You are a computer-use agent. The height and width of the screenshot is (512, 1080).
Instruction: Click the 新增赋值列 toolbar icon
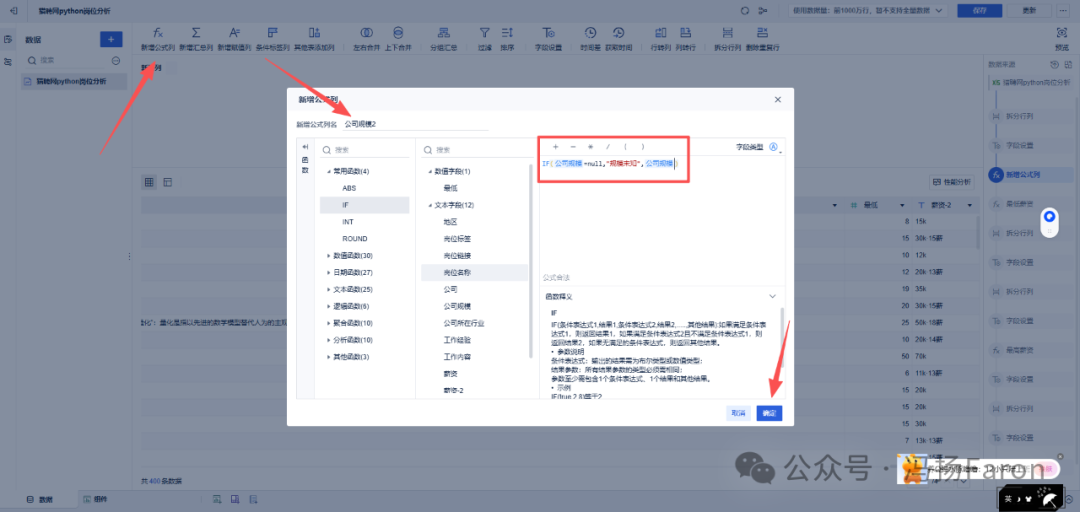coord(234,32)
